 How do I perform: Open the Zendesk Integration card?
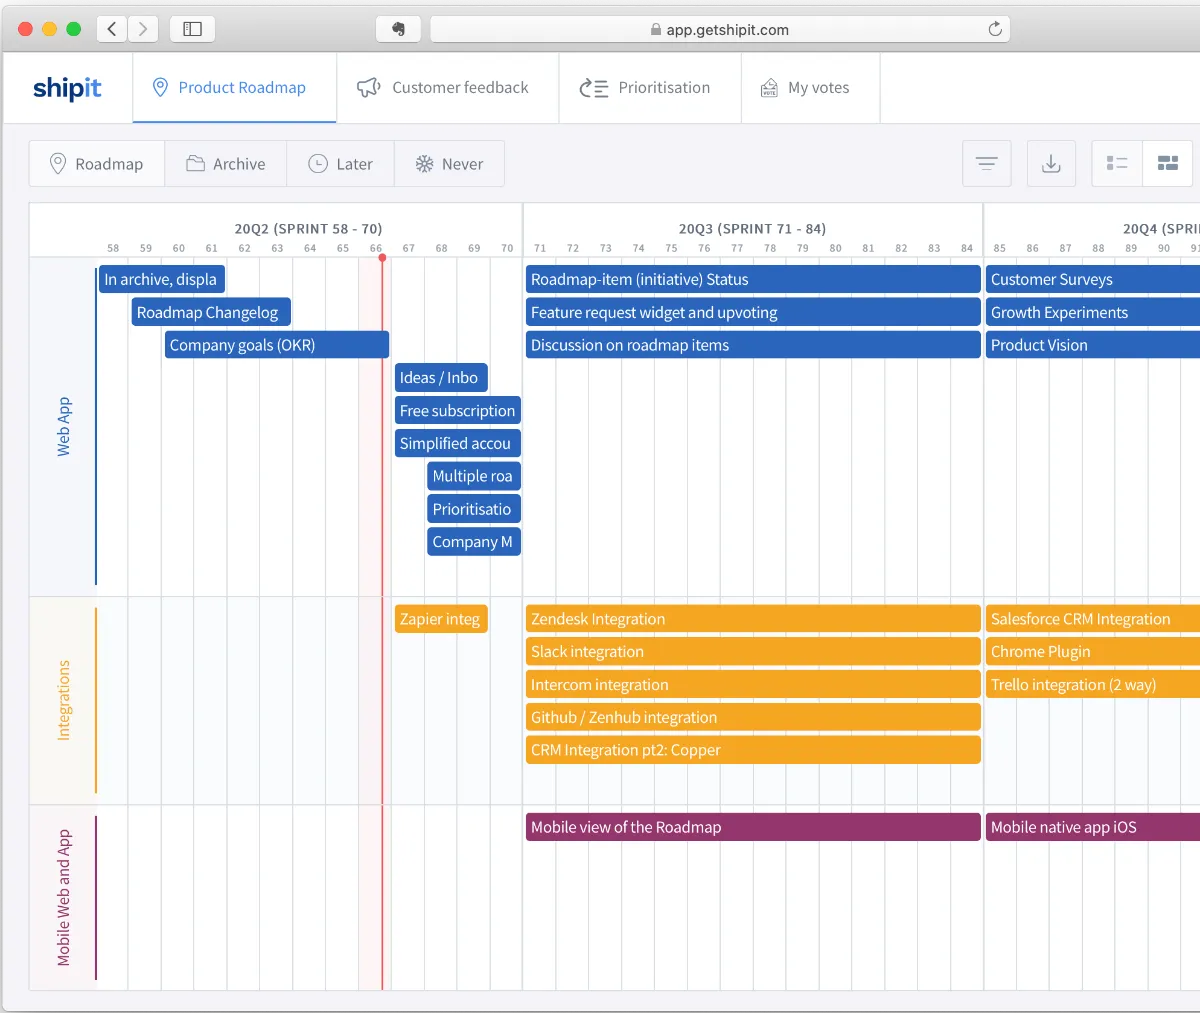coord(752,618)
